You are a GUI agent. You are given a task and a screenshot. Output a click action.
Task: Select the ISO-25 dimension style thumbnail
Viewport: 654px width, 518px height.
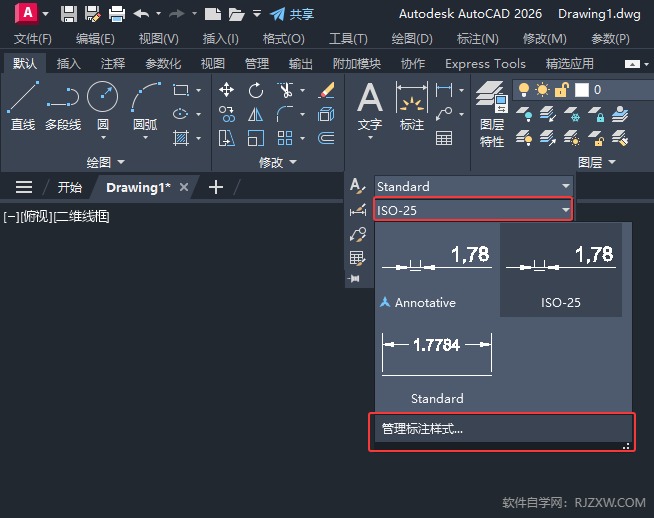pos(561,270)
